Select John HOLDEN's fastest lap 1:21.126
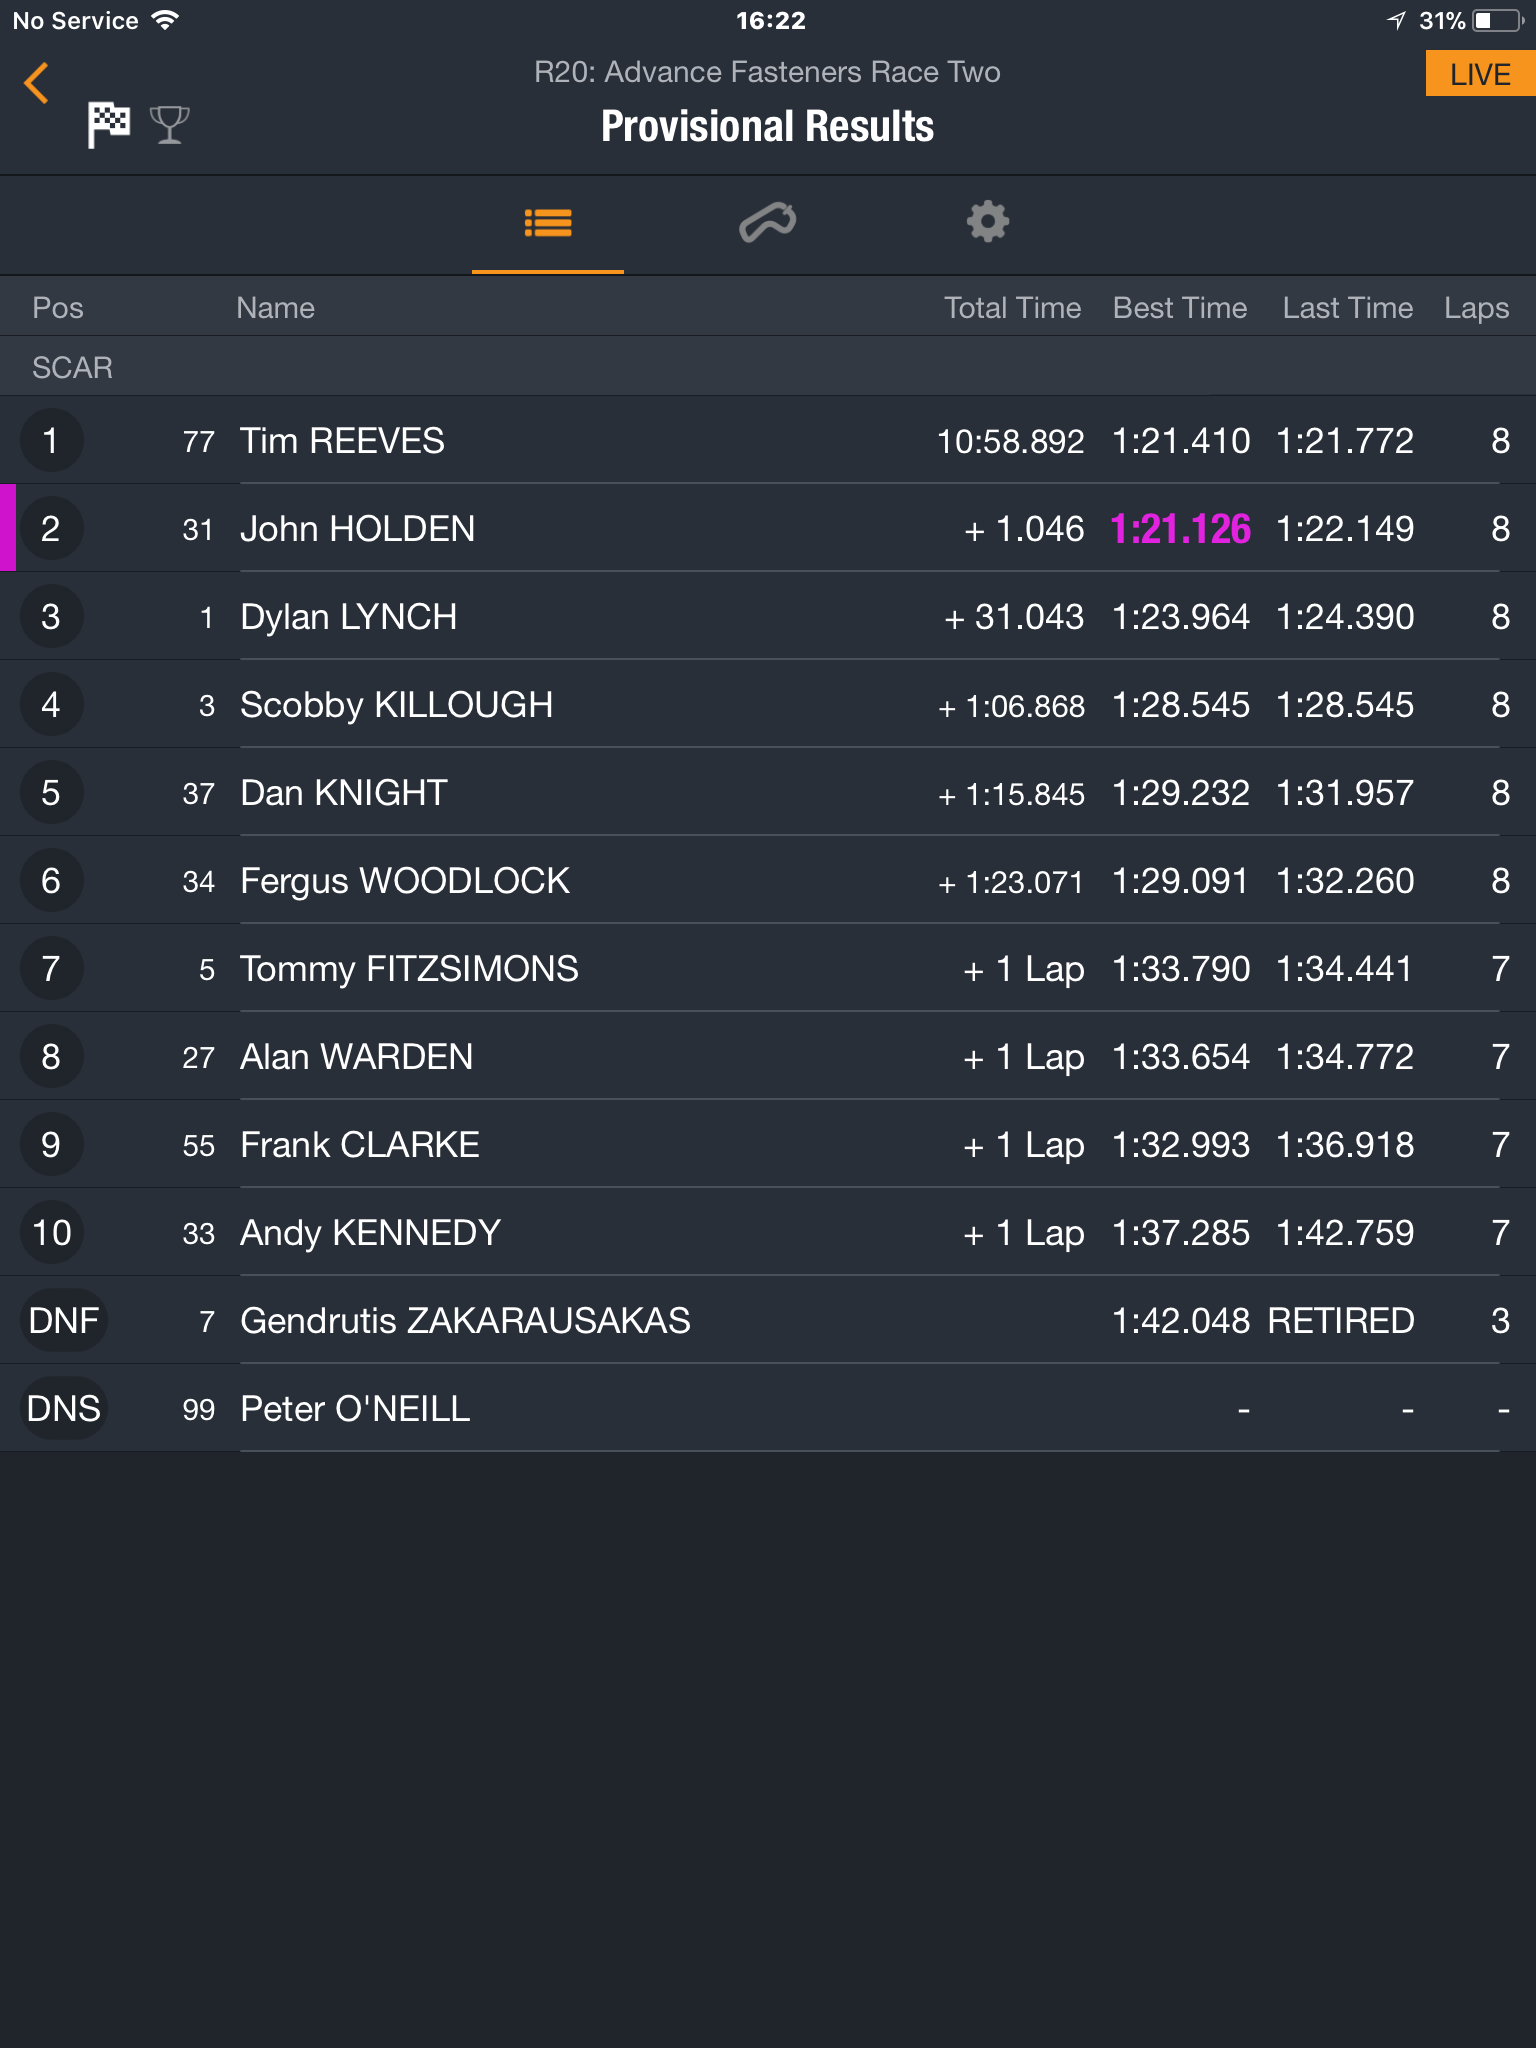Image resolution: width=1536 pixels, height=2048 pixels. 1181,529
